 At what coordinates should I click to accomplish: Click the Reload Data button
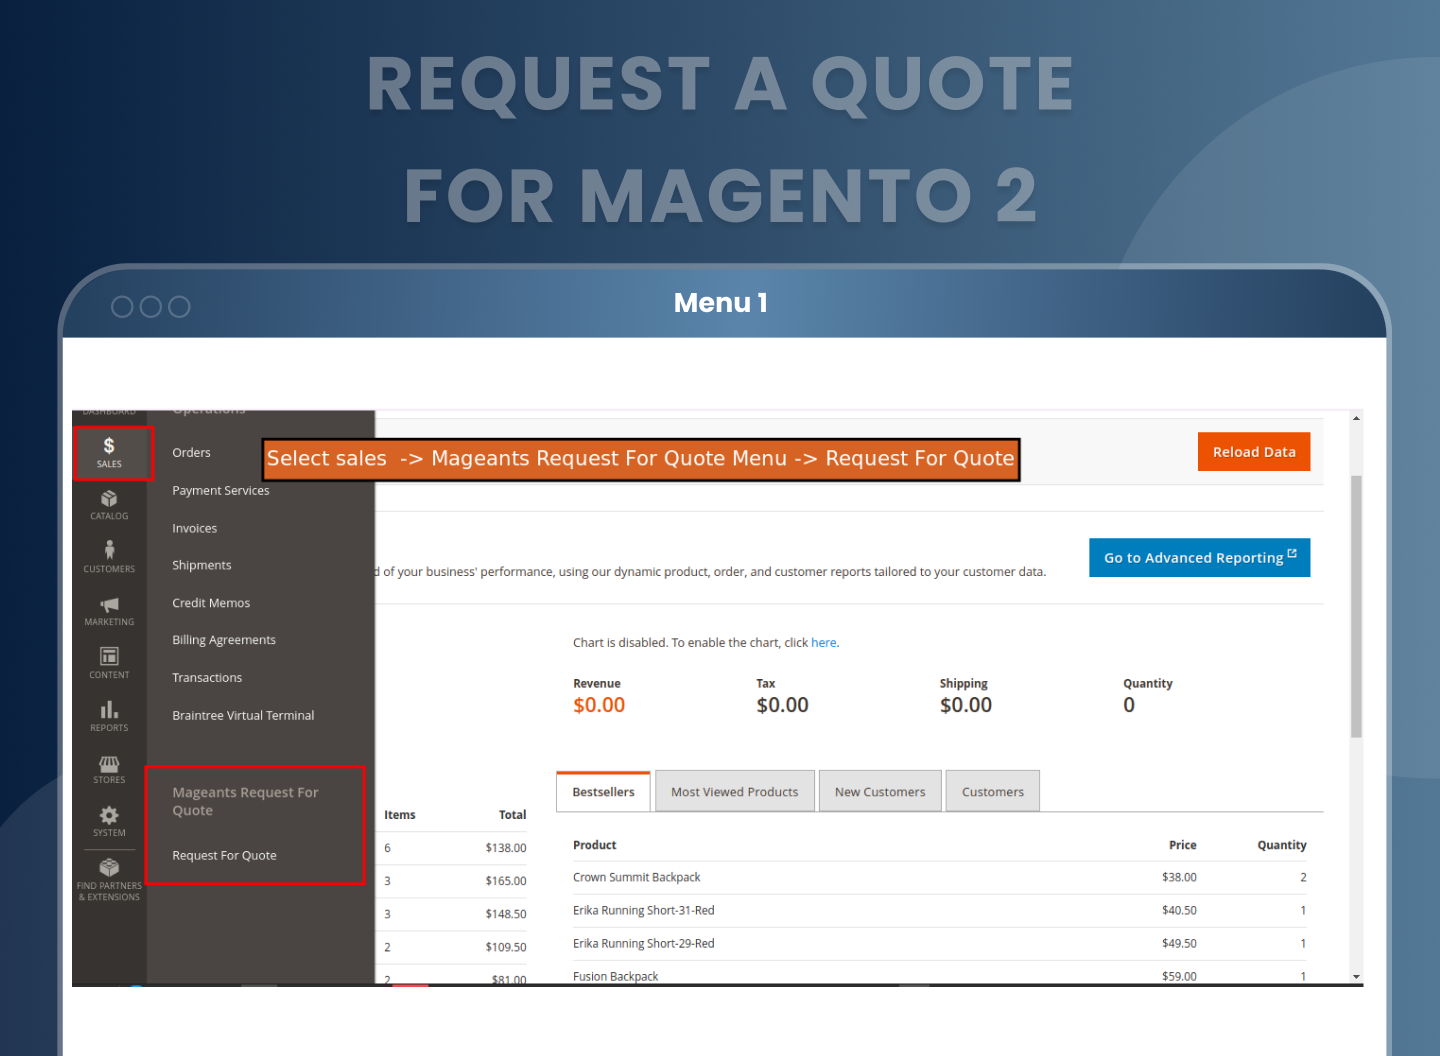click(x=1253, y=452)
